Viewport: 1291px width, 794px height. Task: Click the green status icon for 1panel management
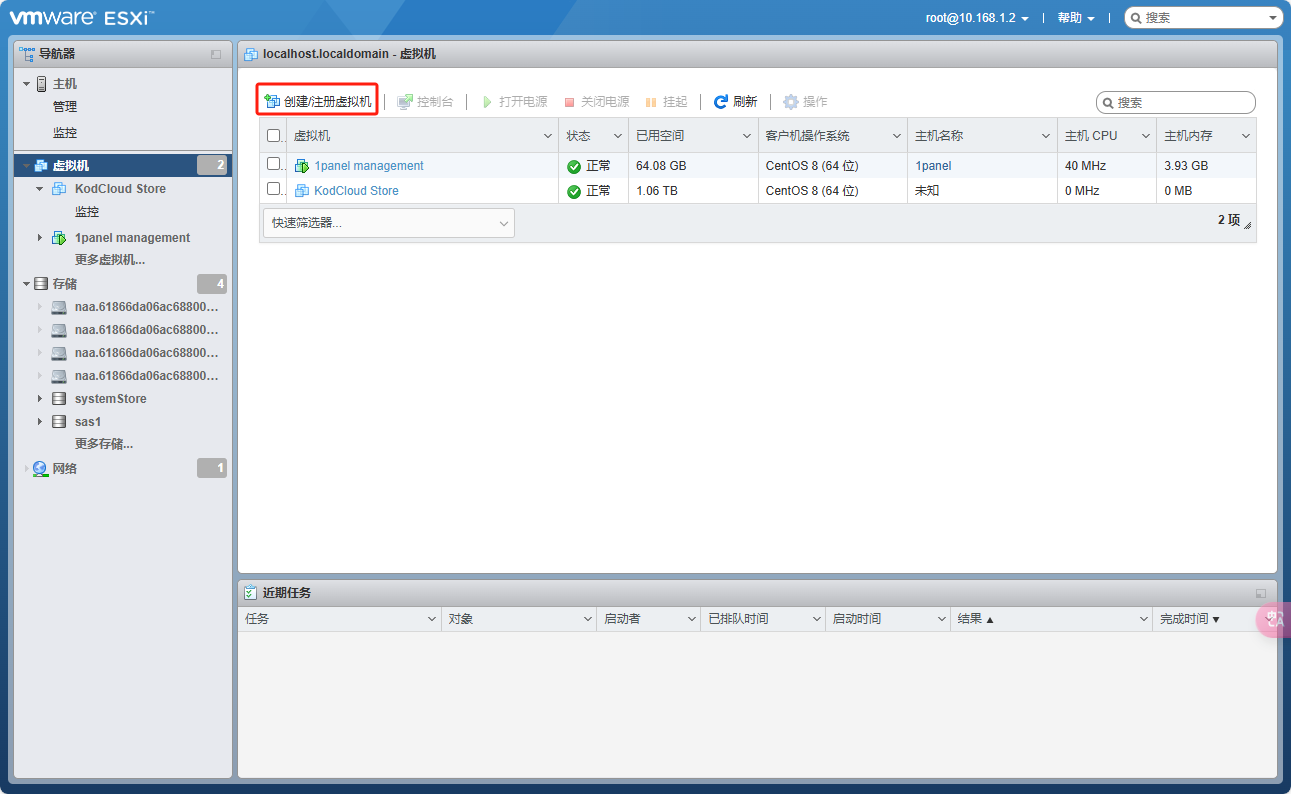pyautogui.click(x=574, y=166)
